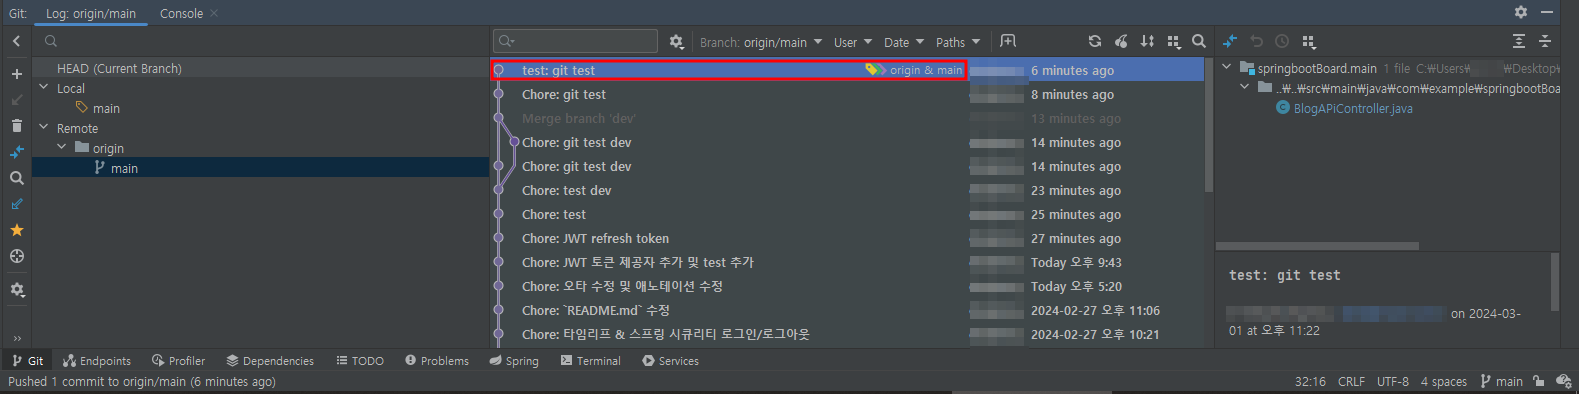Switch to the Log: origin/main tab
This screenshot has height=394, width=1579.
coord(91,13)
